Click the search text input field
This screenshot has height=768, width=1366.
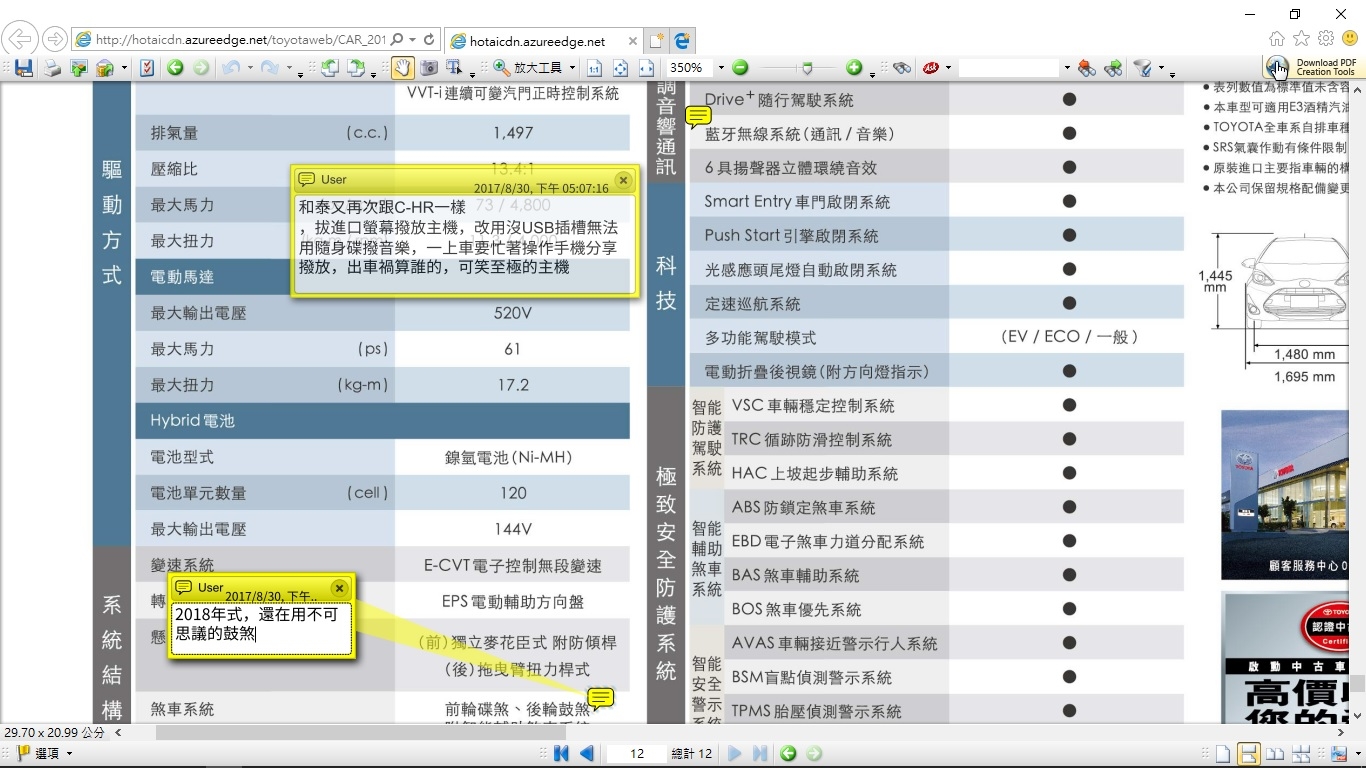1008,68
